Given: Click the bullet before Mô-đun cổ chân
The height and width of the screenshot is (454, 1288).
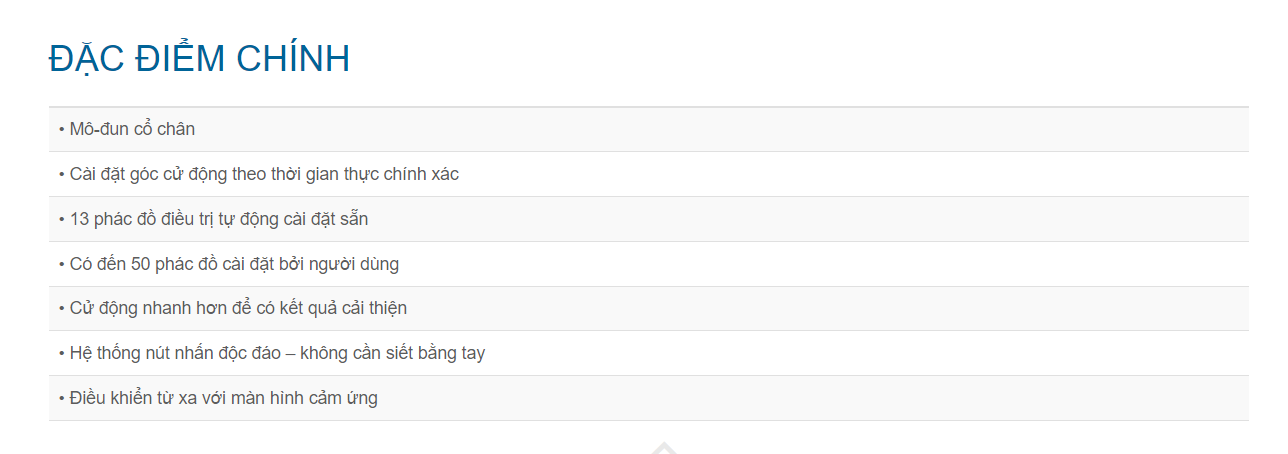Looking at the screenshot, I should tap(62, 130).
